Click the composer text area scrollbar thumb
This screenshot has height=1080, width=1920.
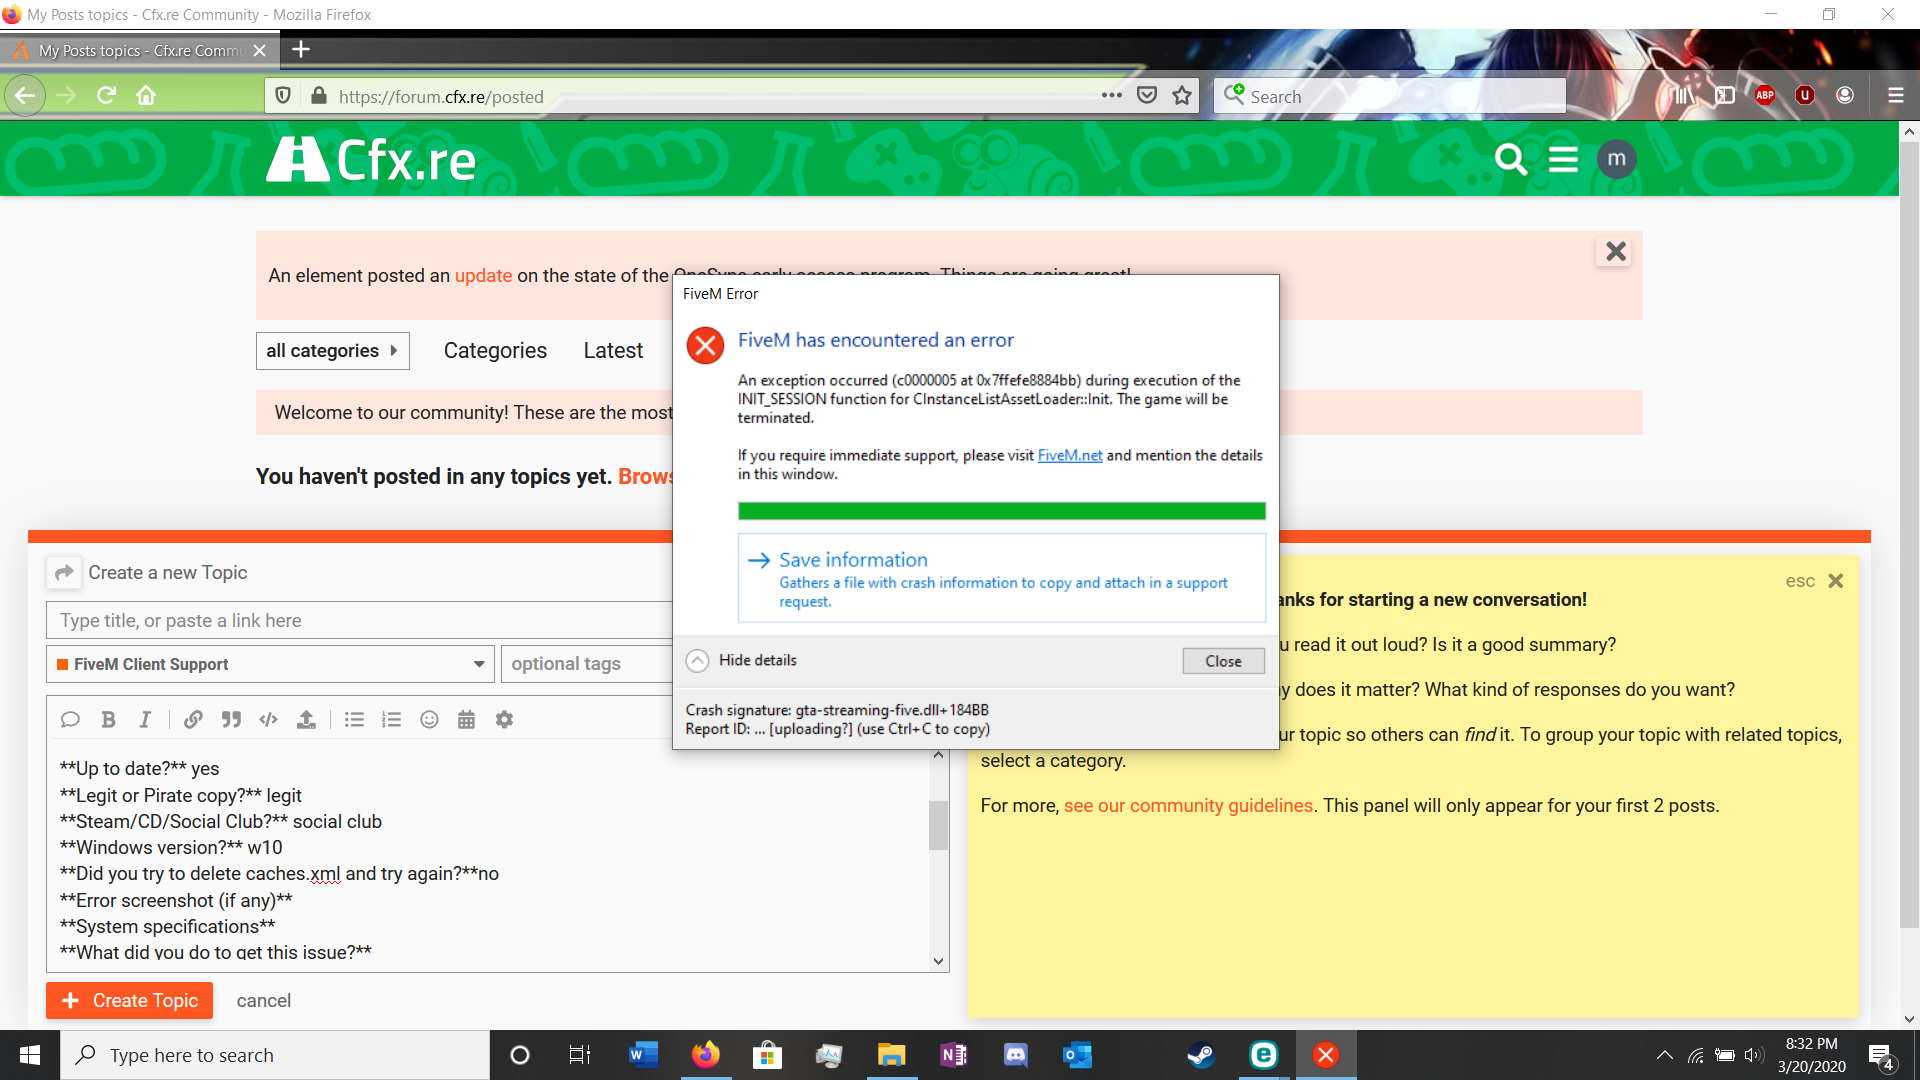(x=938, y=825)
